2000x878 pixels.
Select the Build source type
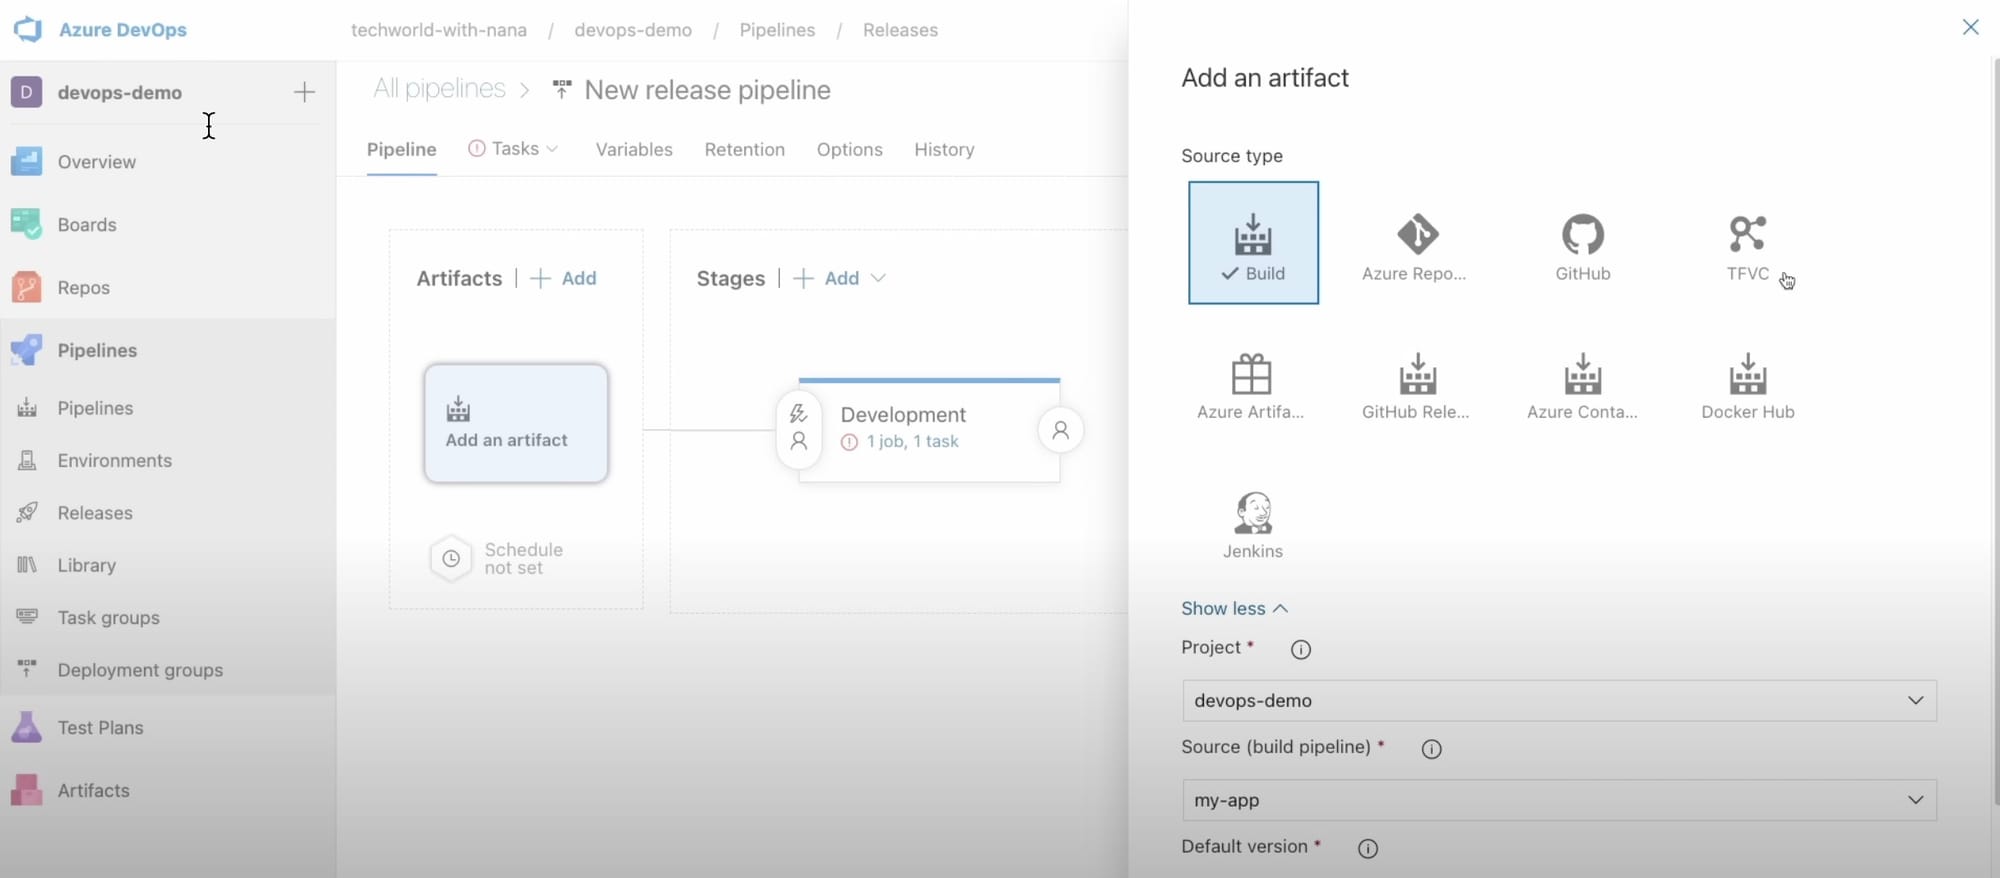coord(1253,243)
